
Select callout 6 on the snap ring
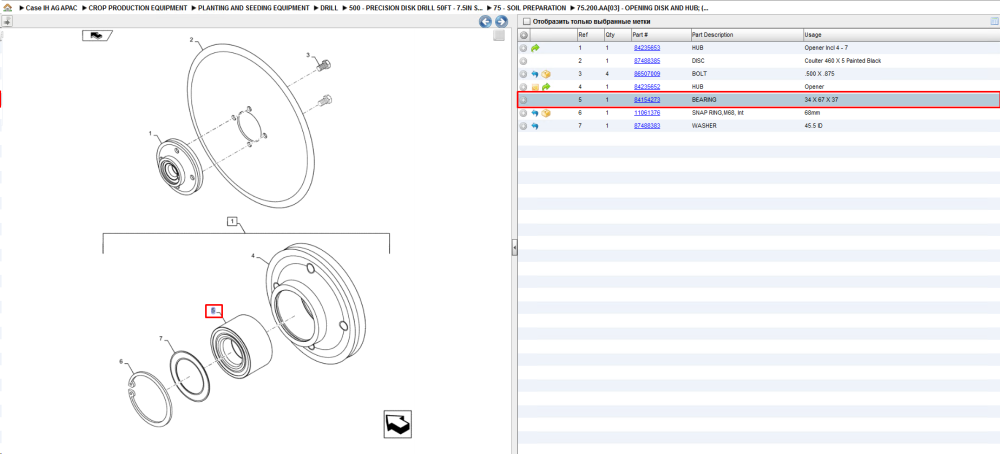[x=121, y=362]
